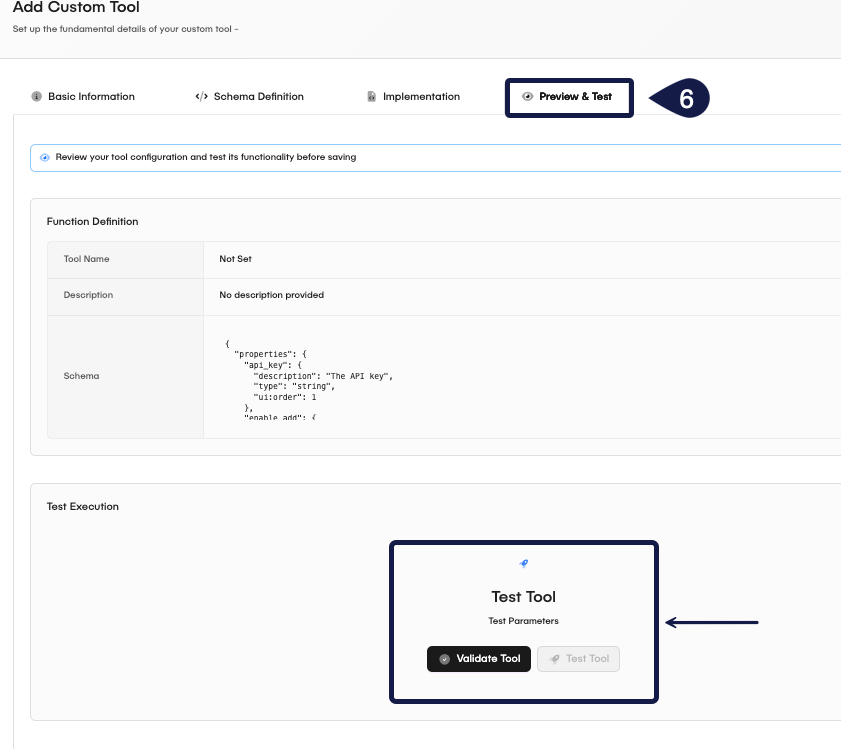
Task: Click the info icon on Basic Information tab
Action: (x=37, y=96)
